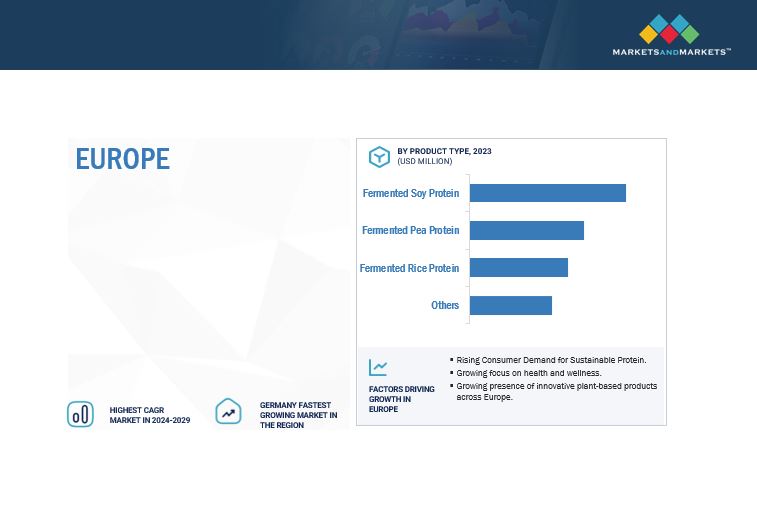Screen dimensions: 757x530
Task: Select the Fermented Rice Protein label
Action: point(409,268)
